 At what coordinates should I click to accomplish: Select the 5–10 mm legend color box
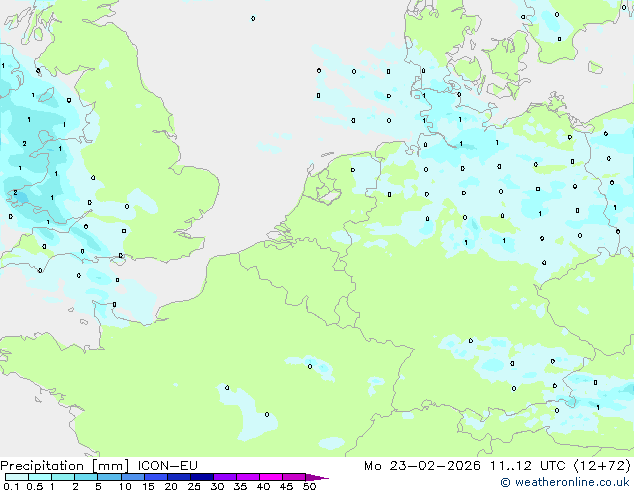(x=109, y=477)
